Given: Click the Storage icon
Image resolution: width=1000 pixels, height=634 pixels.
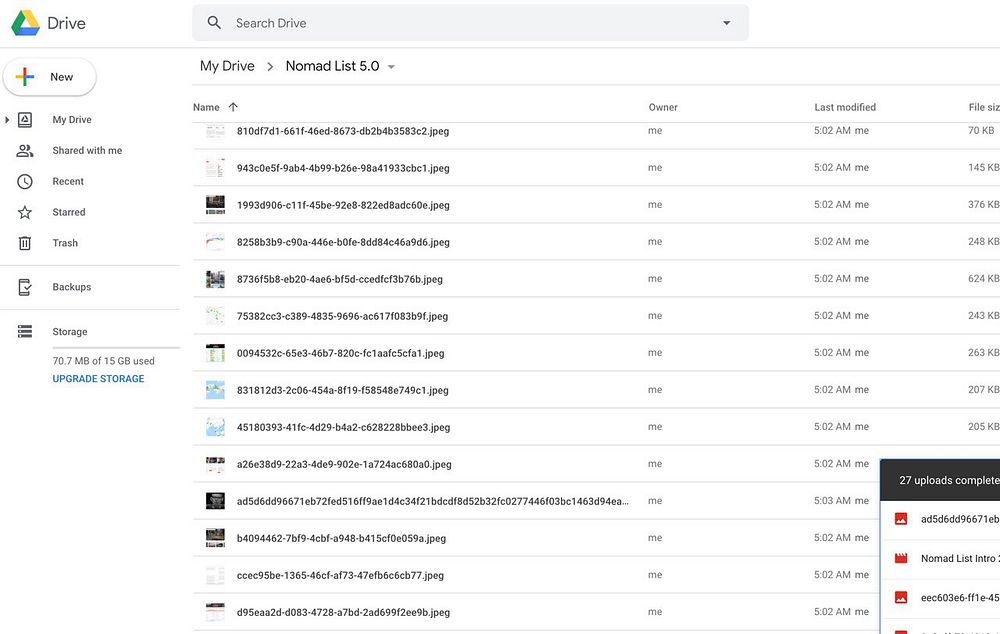Looking at the screenshot, I should pyautogui.click(x=25, y=332).
